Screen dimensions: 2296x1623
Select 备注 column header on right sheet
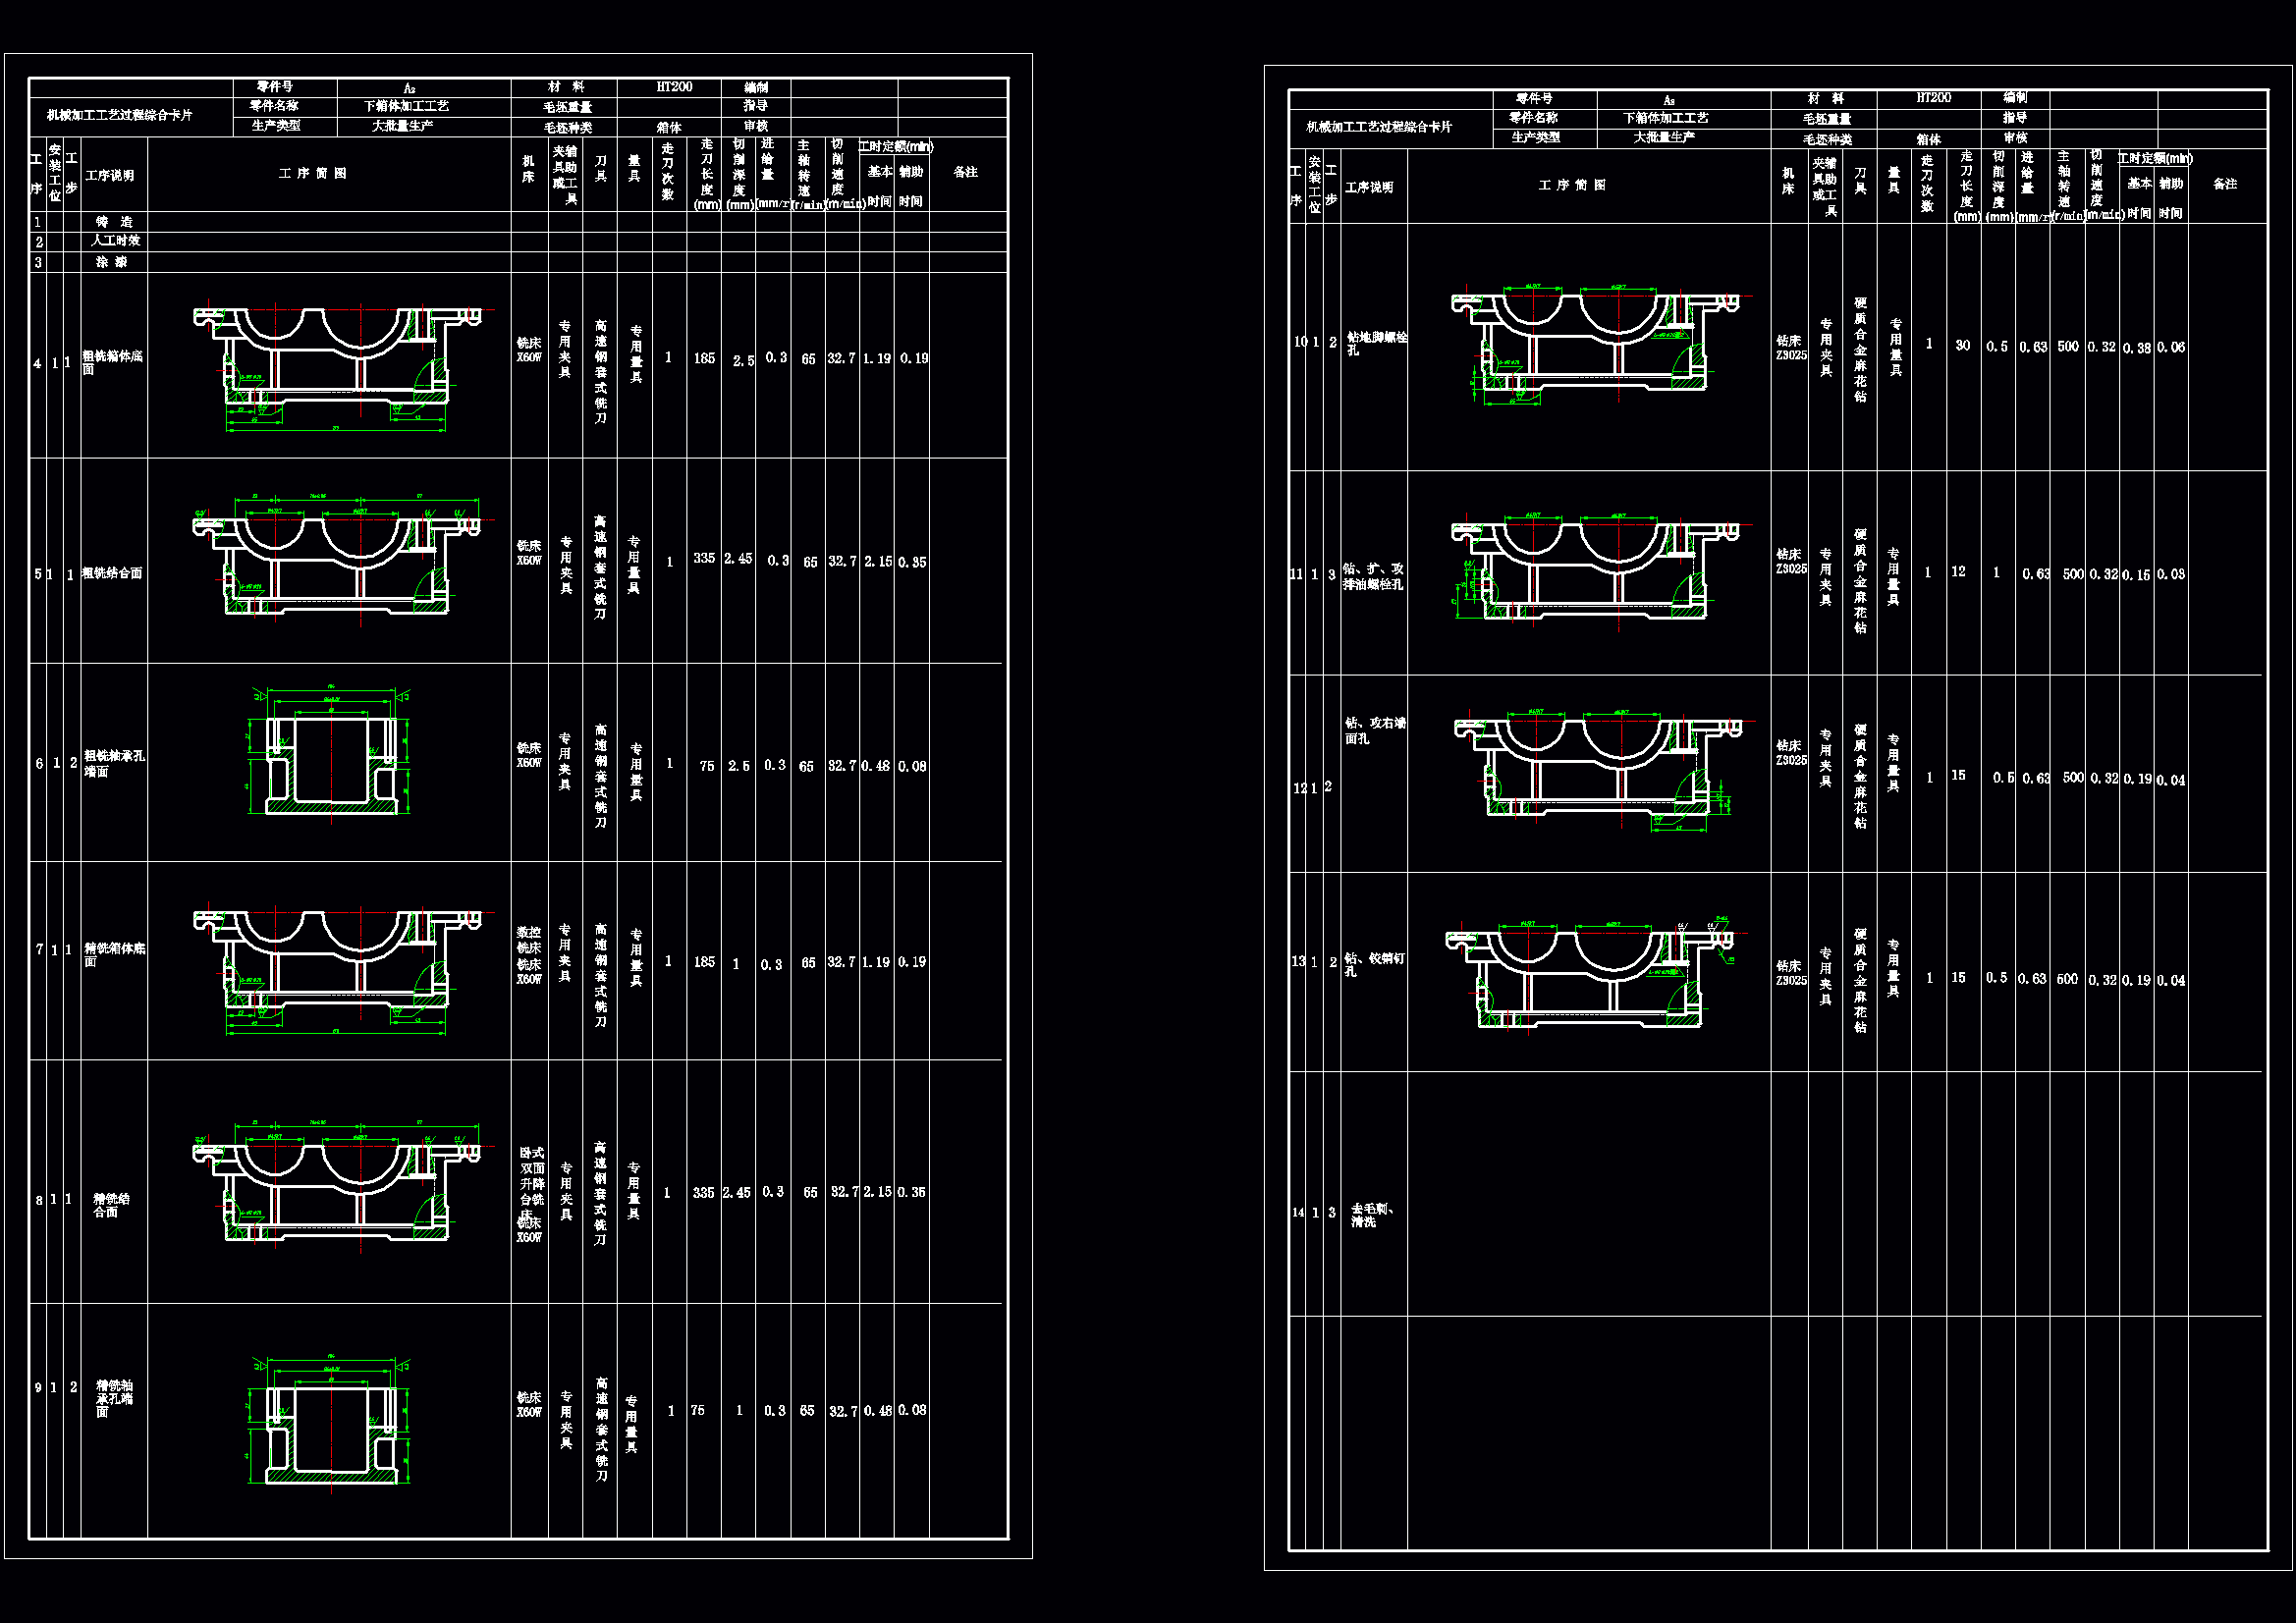pos(2224,184)
